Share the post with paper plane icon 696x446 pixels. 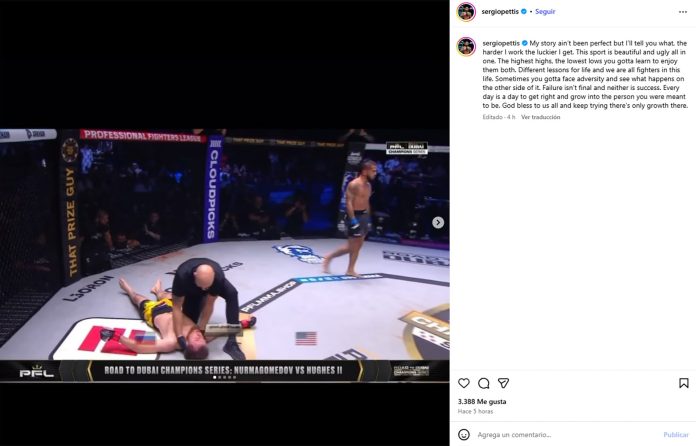503,383
